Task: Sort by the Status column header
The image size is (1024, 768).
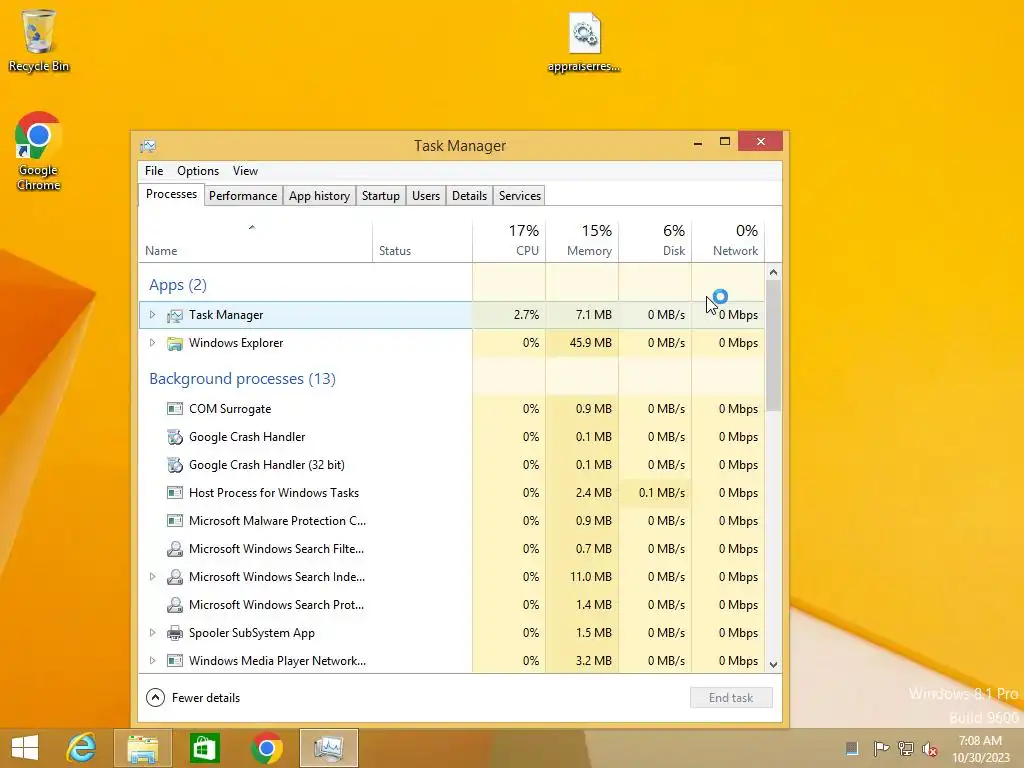Action: coord(423,240)
